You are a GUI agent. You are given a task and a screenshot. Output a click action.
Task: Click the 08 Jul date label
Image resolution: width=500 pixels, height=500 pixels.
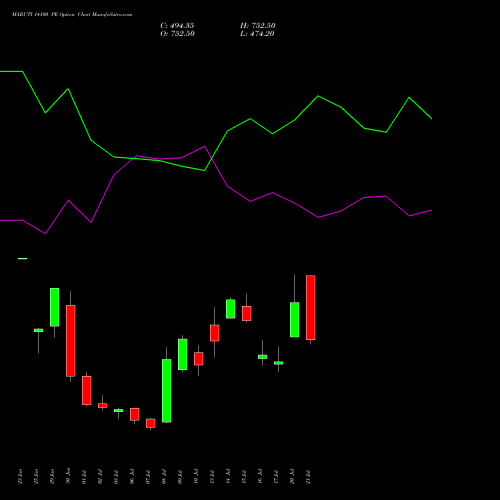(x=164, y=477)
